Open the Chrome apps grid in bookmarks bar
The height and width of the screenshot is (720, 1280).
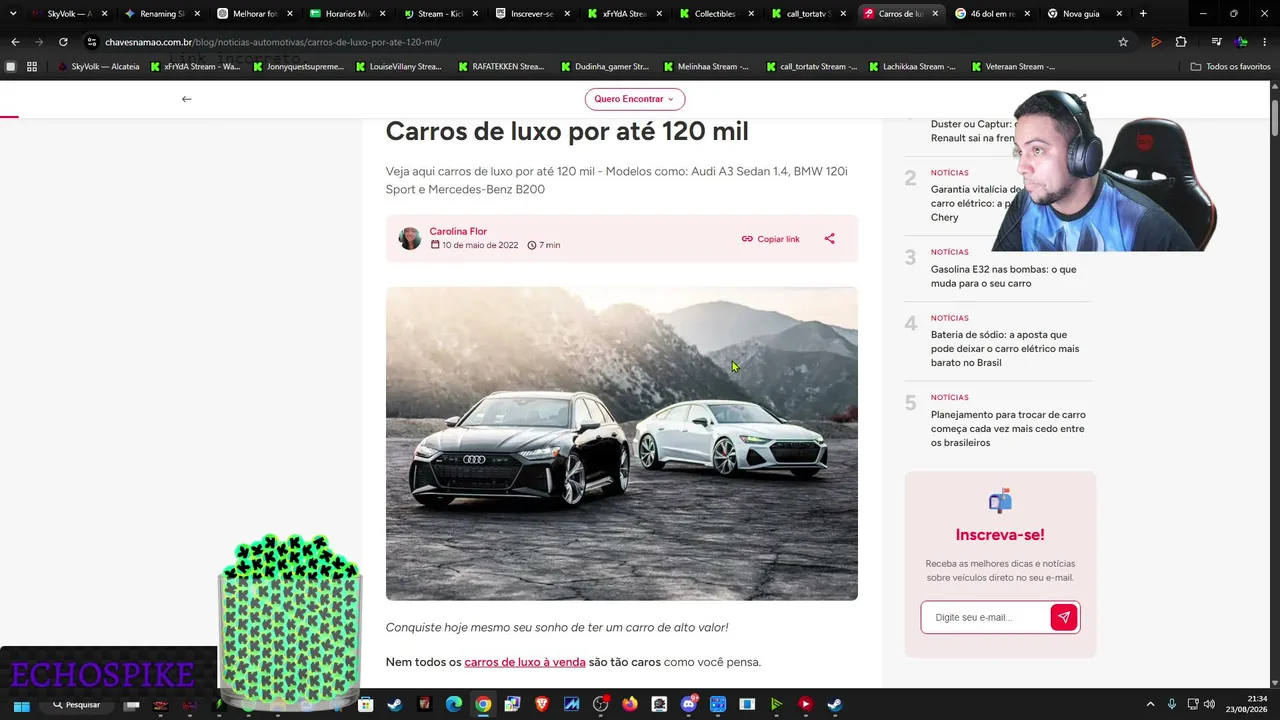coord(32,67)
